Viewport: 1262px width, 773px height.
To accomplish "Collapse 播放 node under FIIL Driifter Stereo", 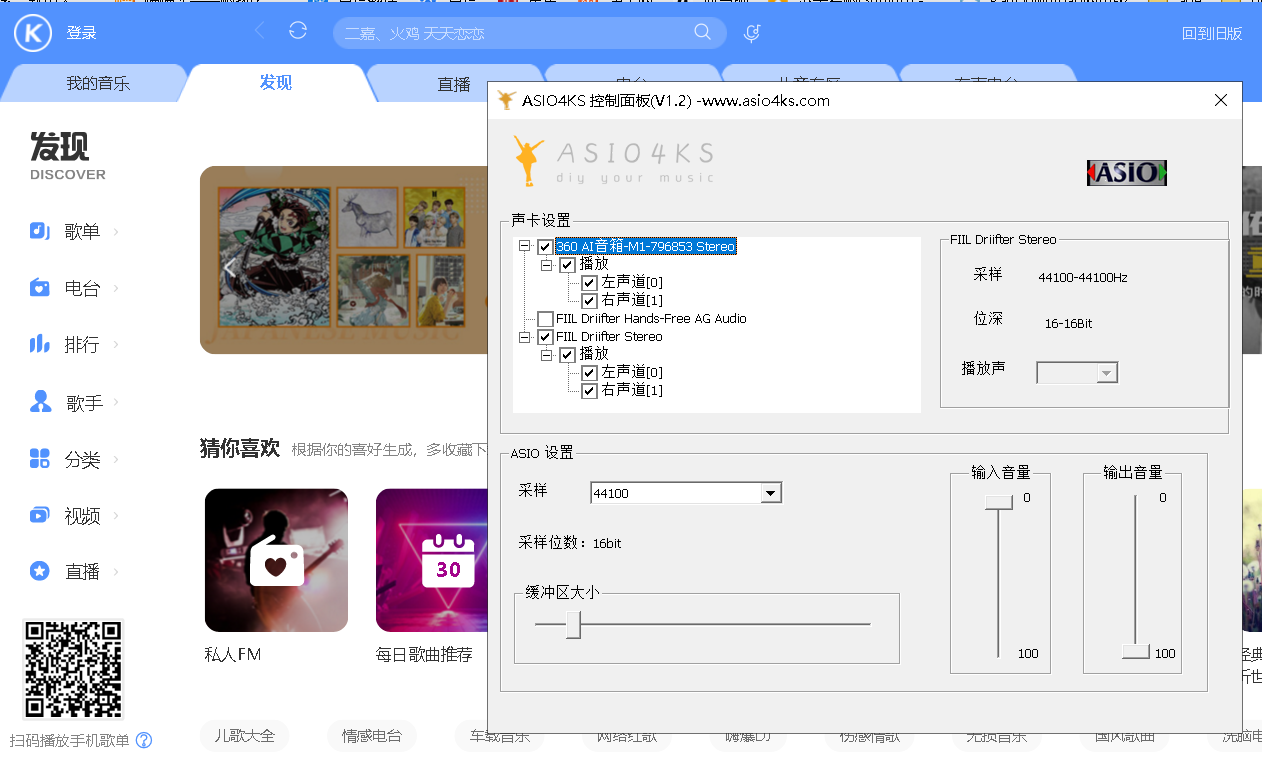I will (x=547, y=355).
